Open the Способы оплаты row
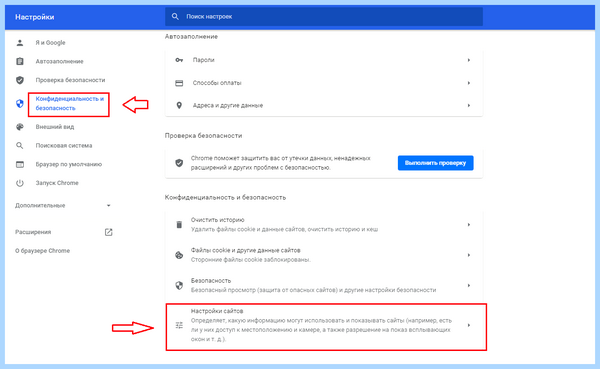600x369 pixels. pyautogui.click(x=324, y=83)
